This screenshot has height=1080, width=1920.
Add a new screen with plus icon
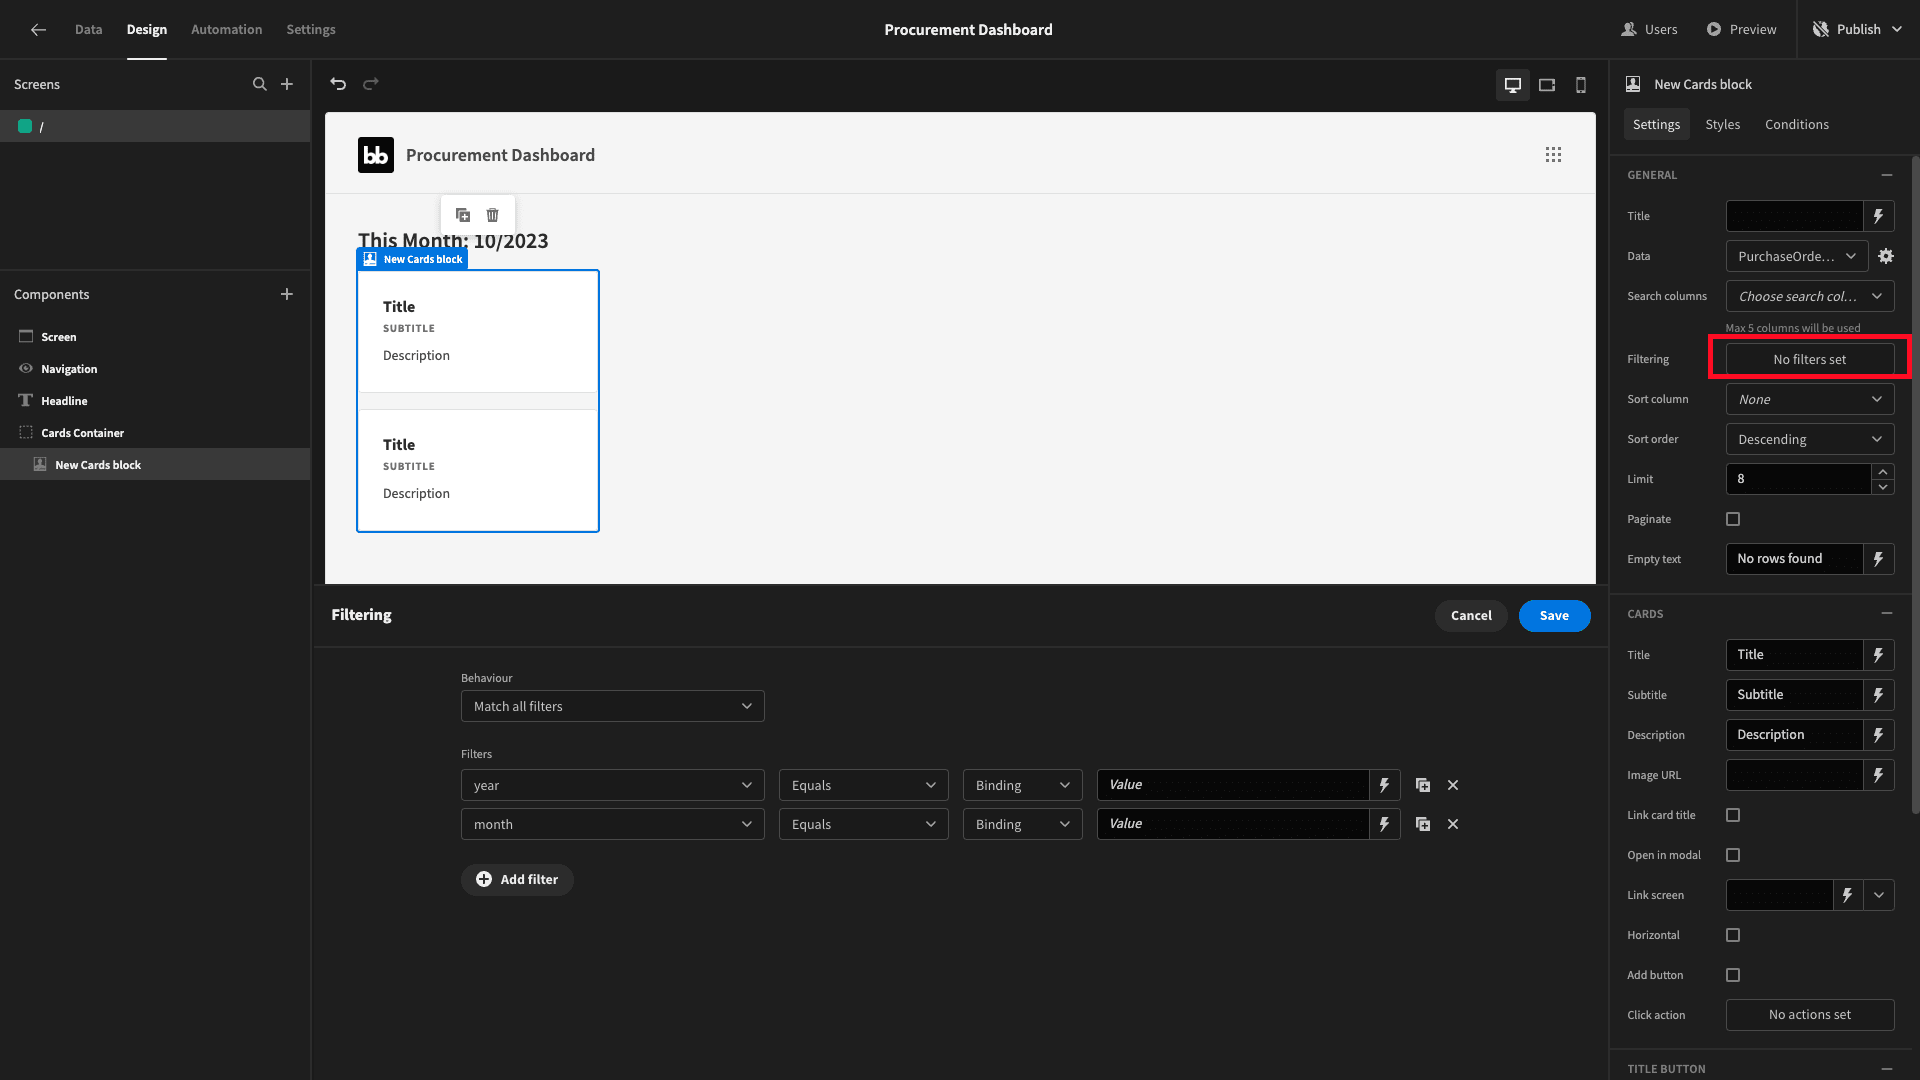[287, 84]
